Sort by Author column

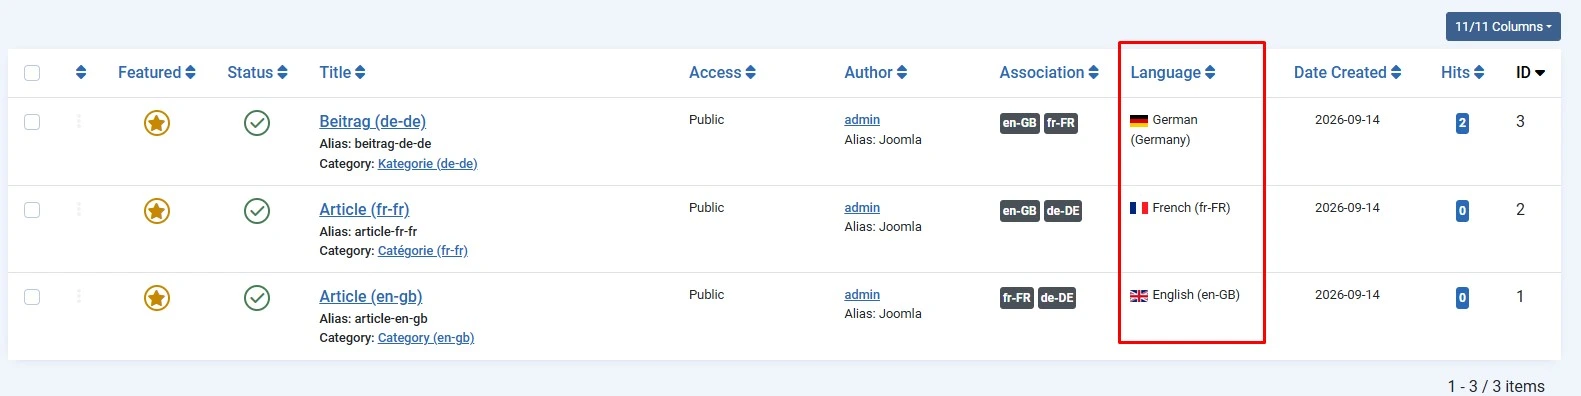875,72
